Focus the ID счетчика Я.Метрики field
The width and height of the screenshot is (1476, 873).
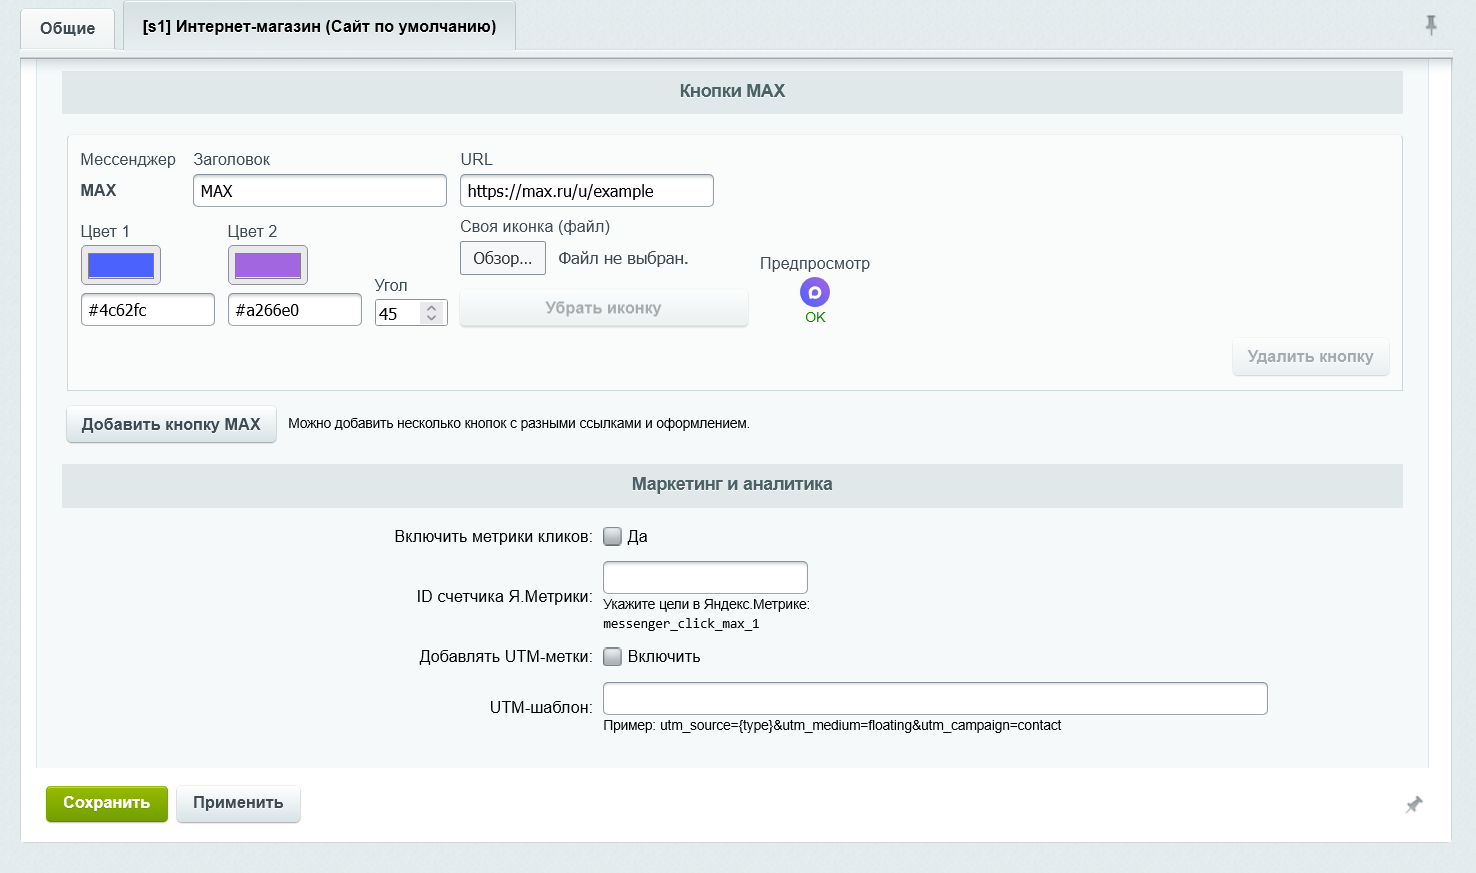click(705, 577)
